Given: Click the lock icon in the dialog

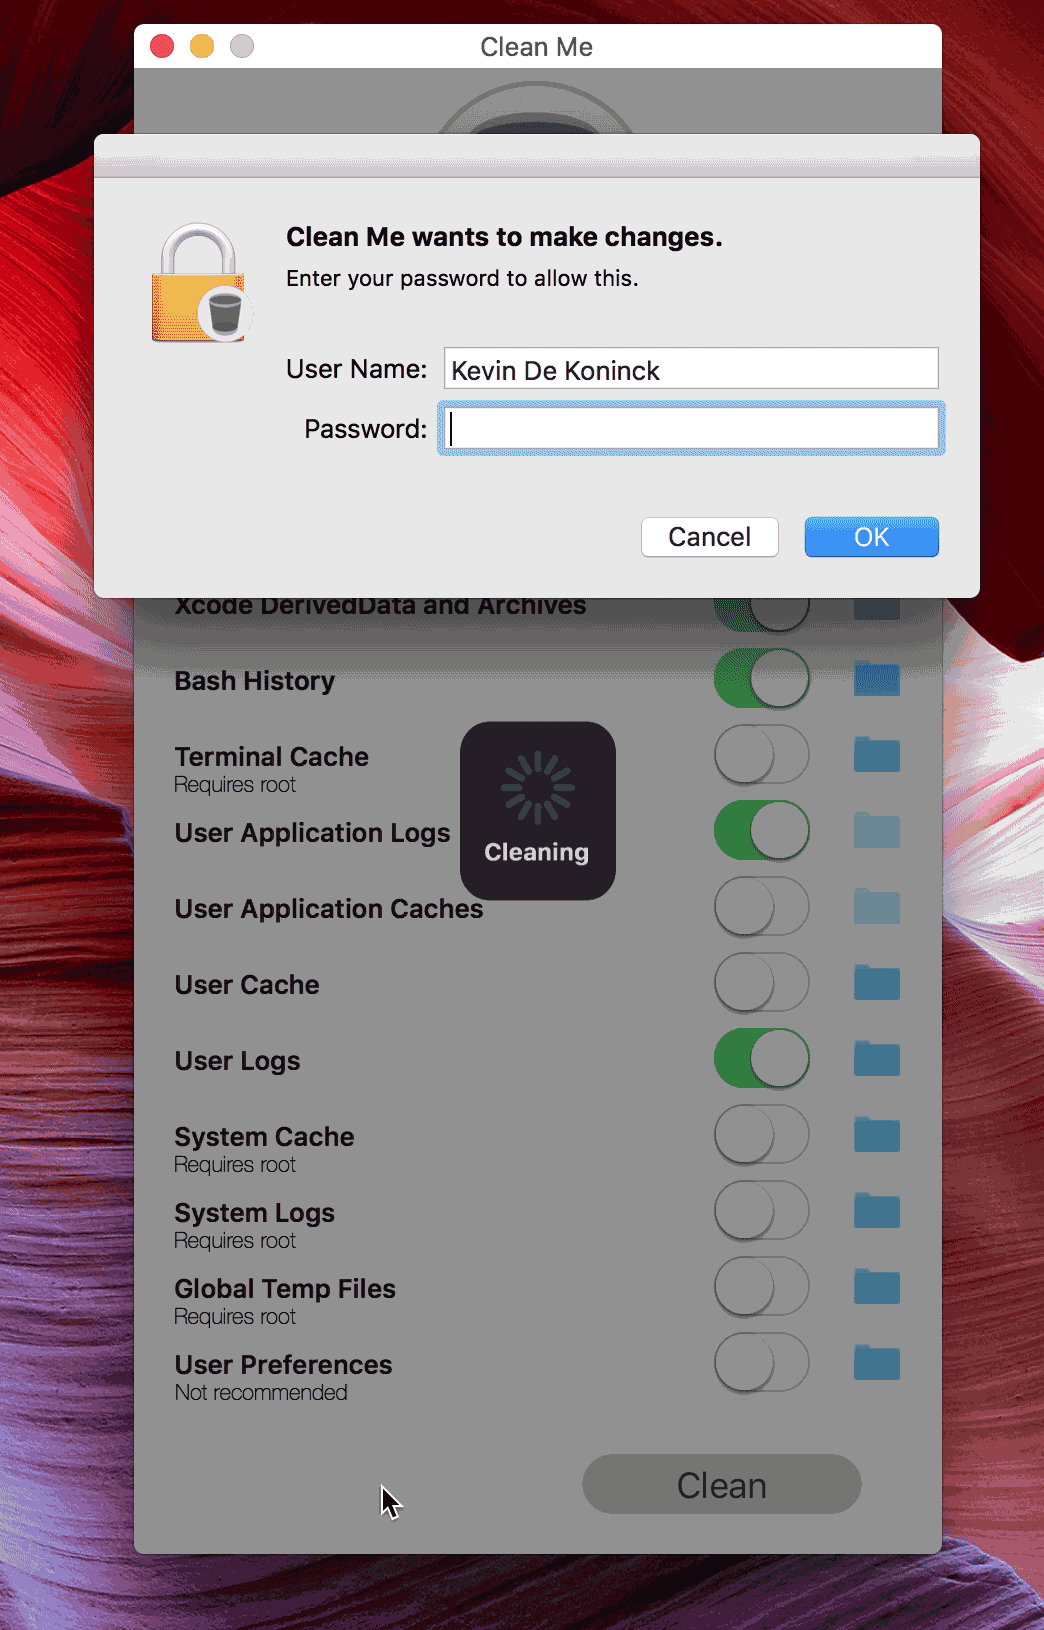Looking at the screenshot, I should coord(201,283).
